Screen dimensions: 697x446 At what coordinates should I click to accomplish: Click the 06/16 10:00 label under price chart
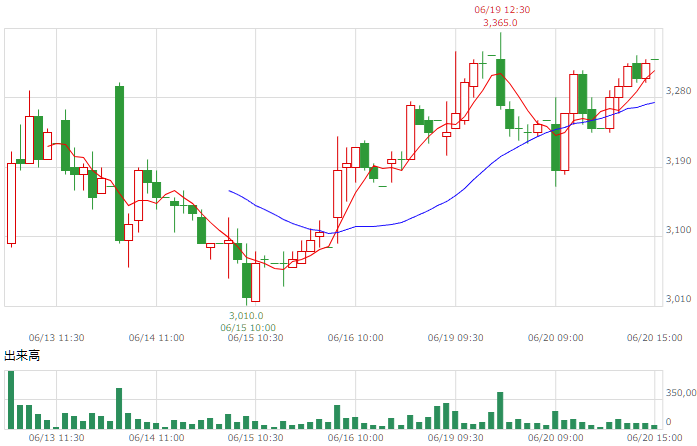[x=356, y=338]
